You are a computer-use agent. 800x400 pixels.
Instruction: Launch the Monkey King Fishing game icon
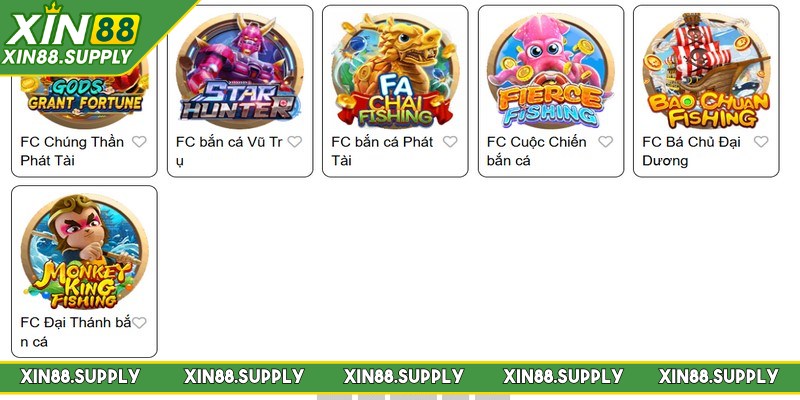pos(85,252)
